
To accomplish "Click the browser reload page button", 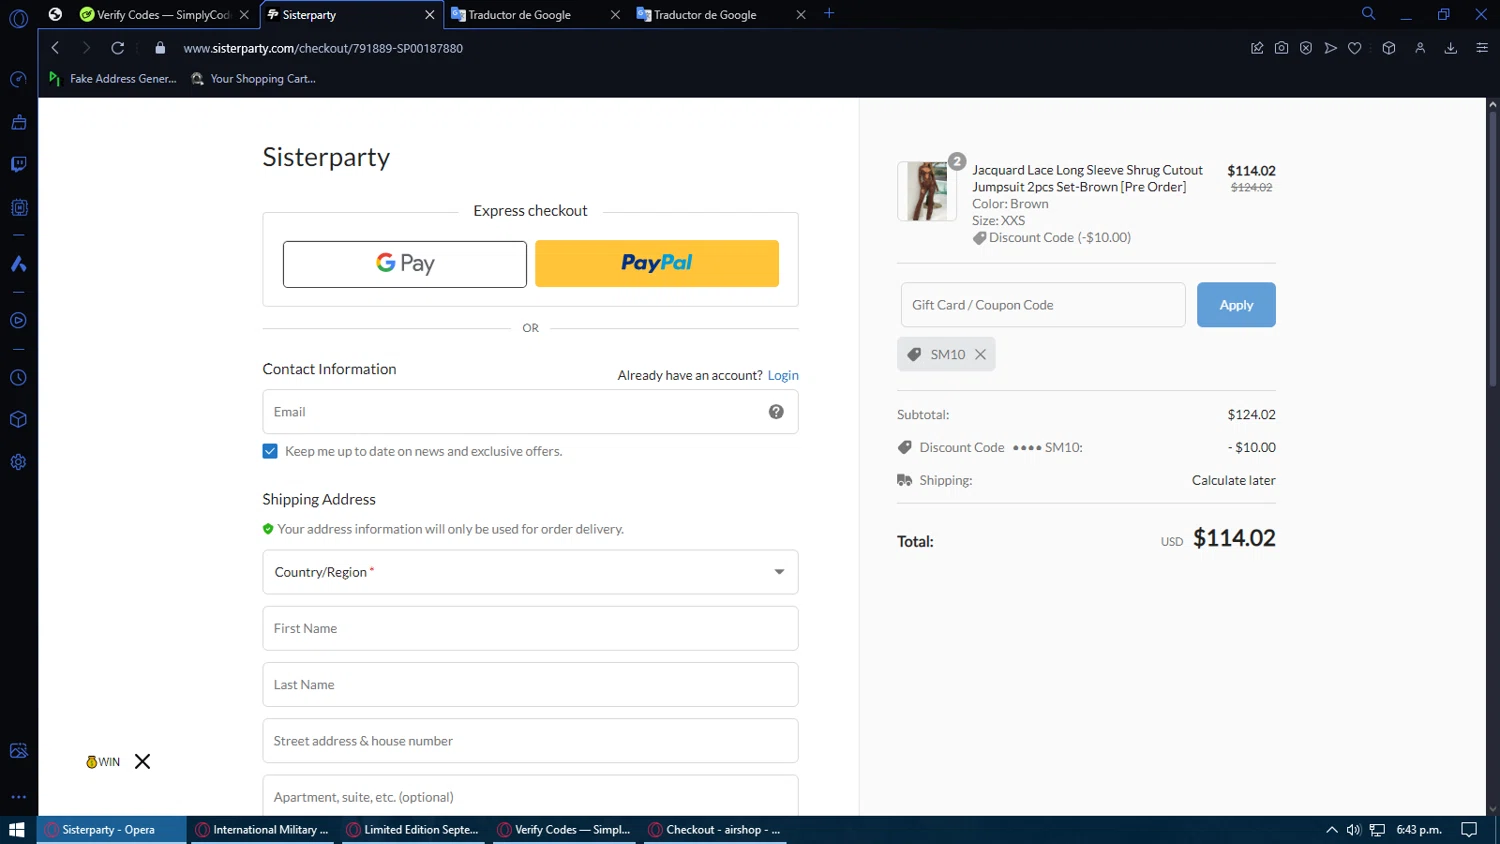I will [x=117, y=48].
